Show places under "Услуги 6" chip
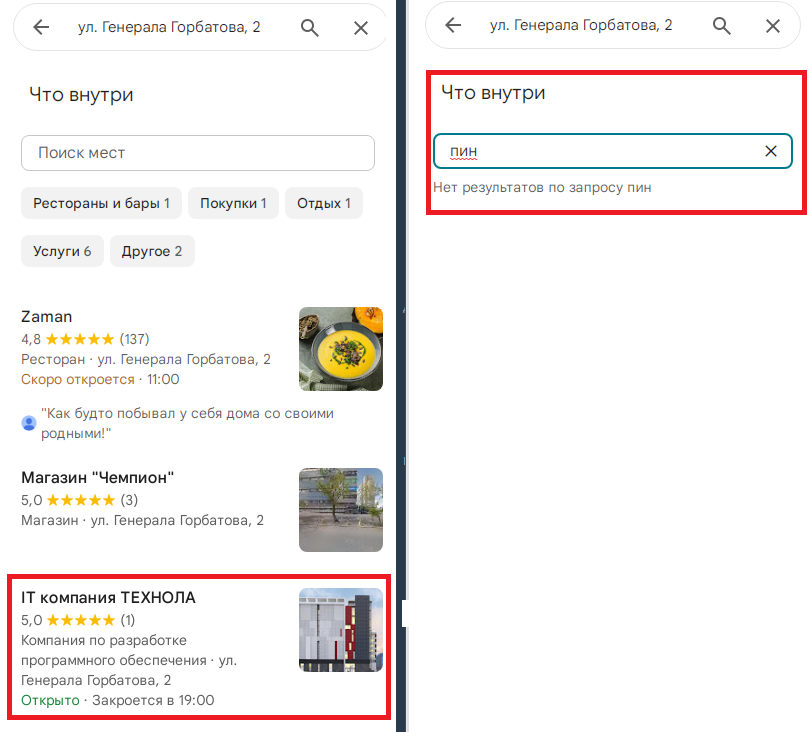This screenshot has height=732, width=808. (62, 251)
